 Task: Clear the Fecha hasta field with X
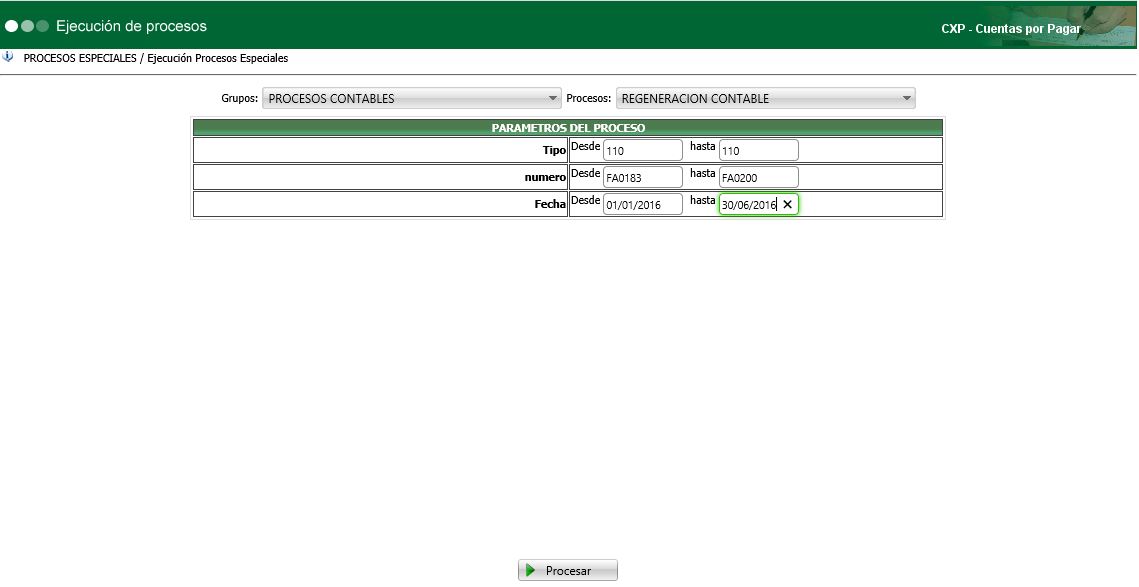(787, 205)
